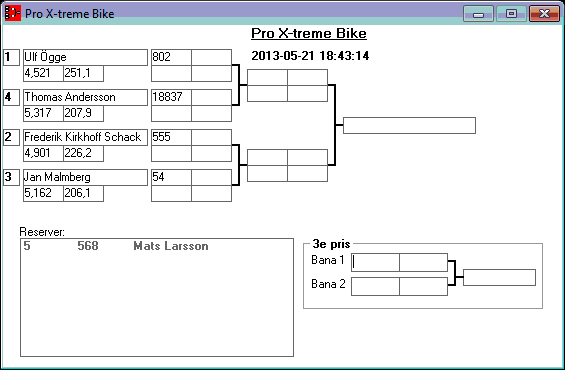
Task: Click the Reserver label
Action: (42, 232)
